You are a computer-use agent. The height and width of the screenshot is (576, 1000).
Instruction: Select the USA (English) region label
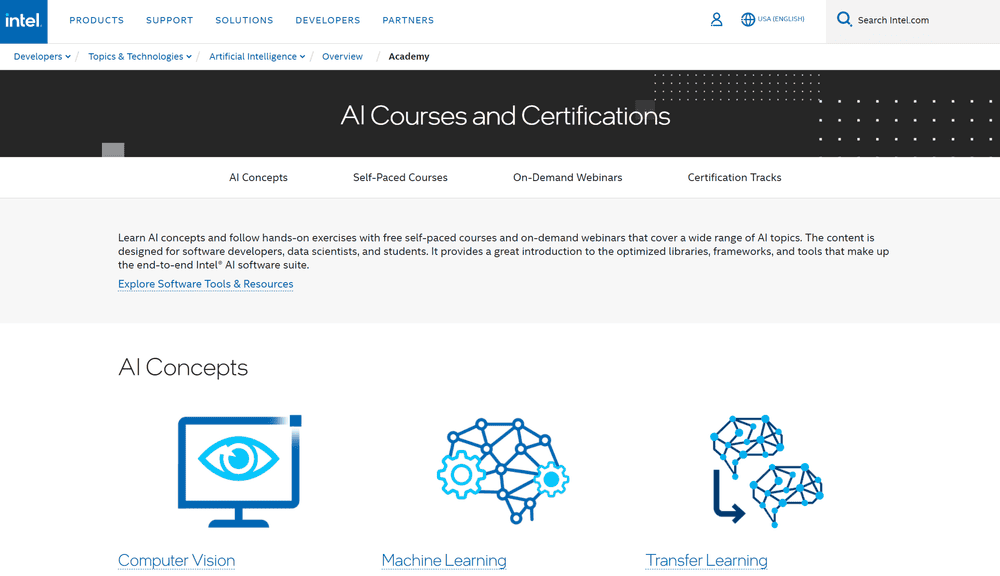(x=781, y=19)
